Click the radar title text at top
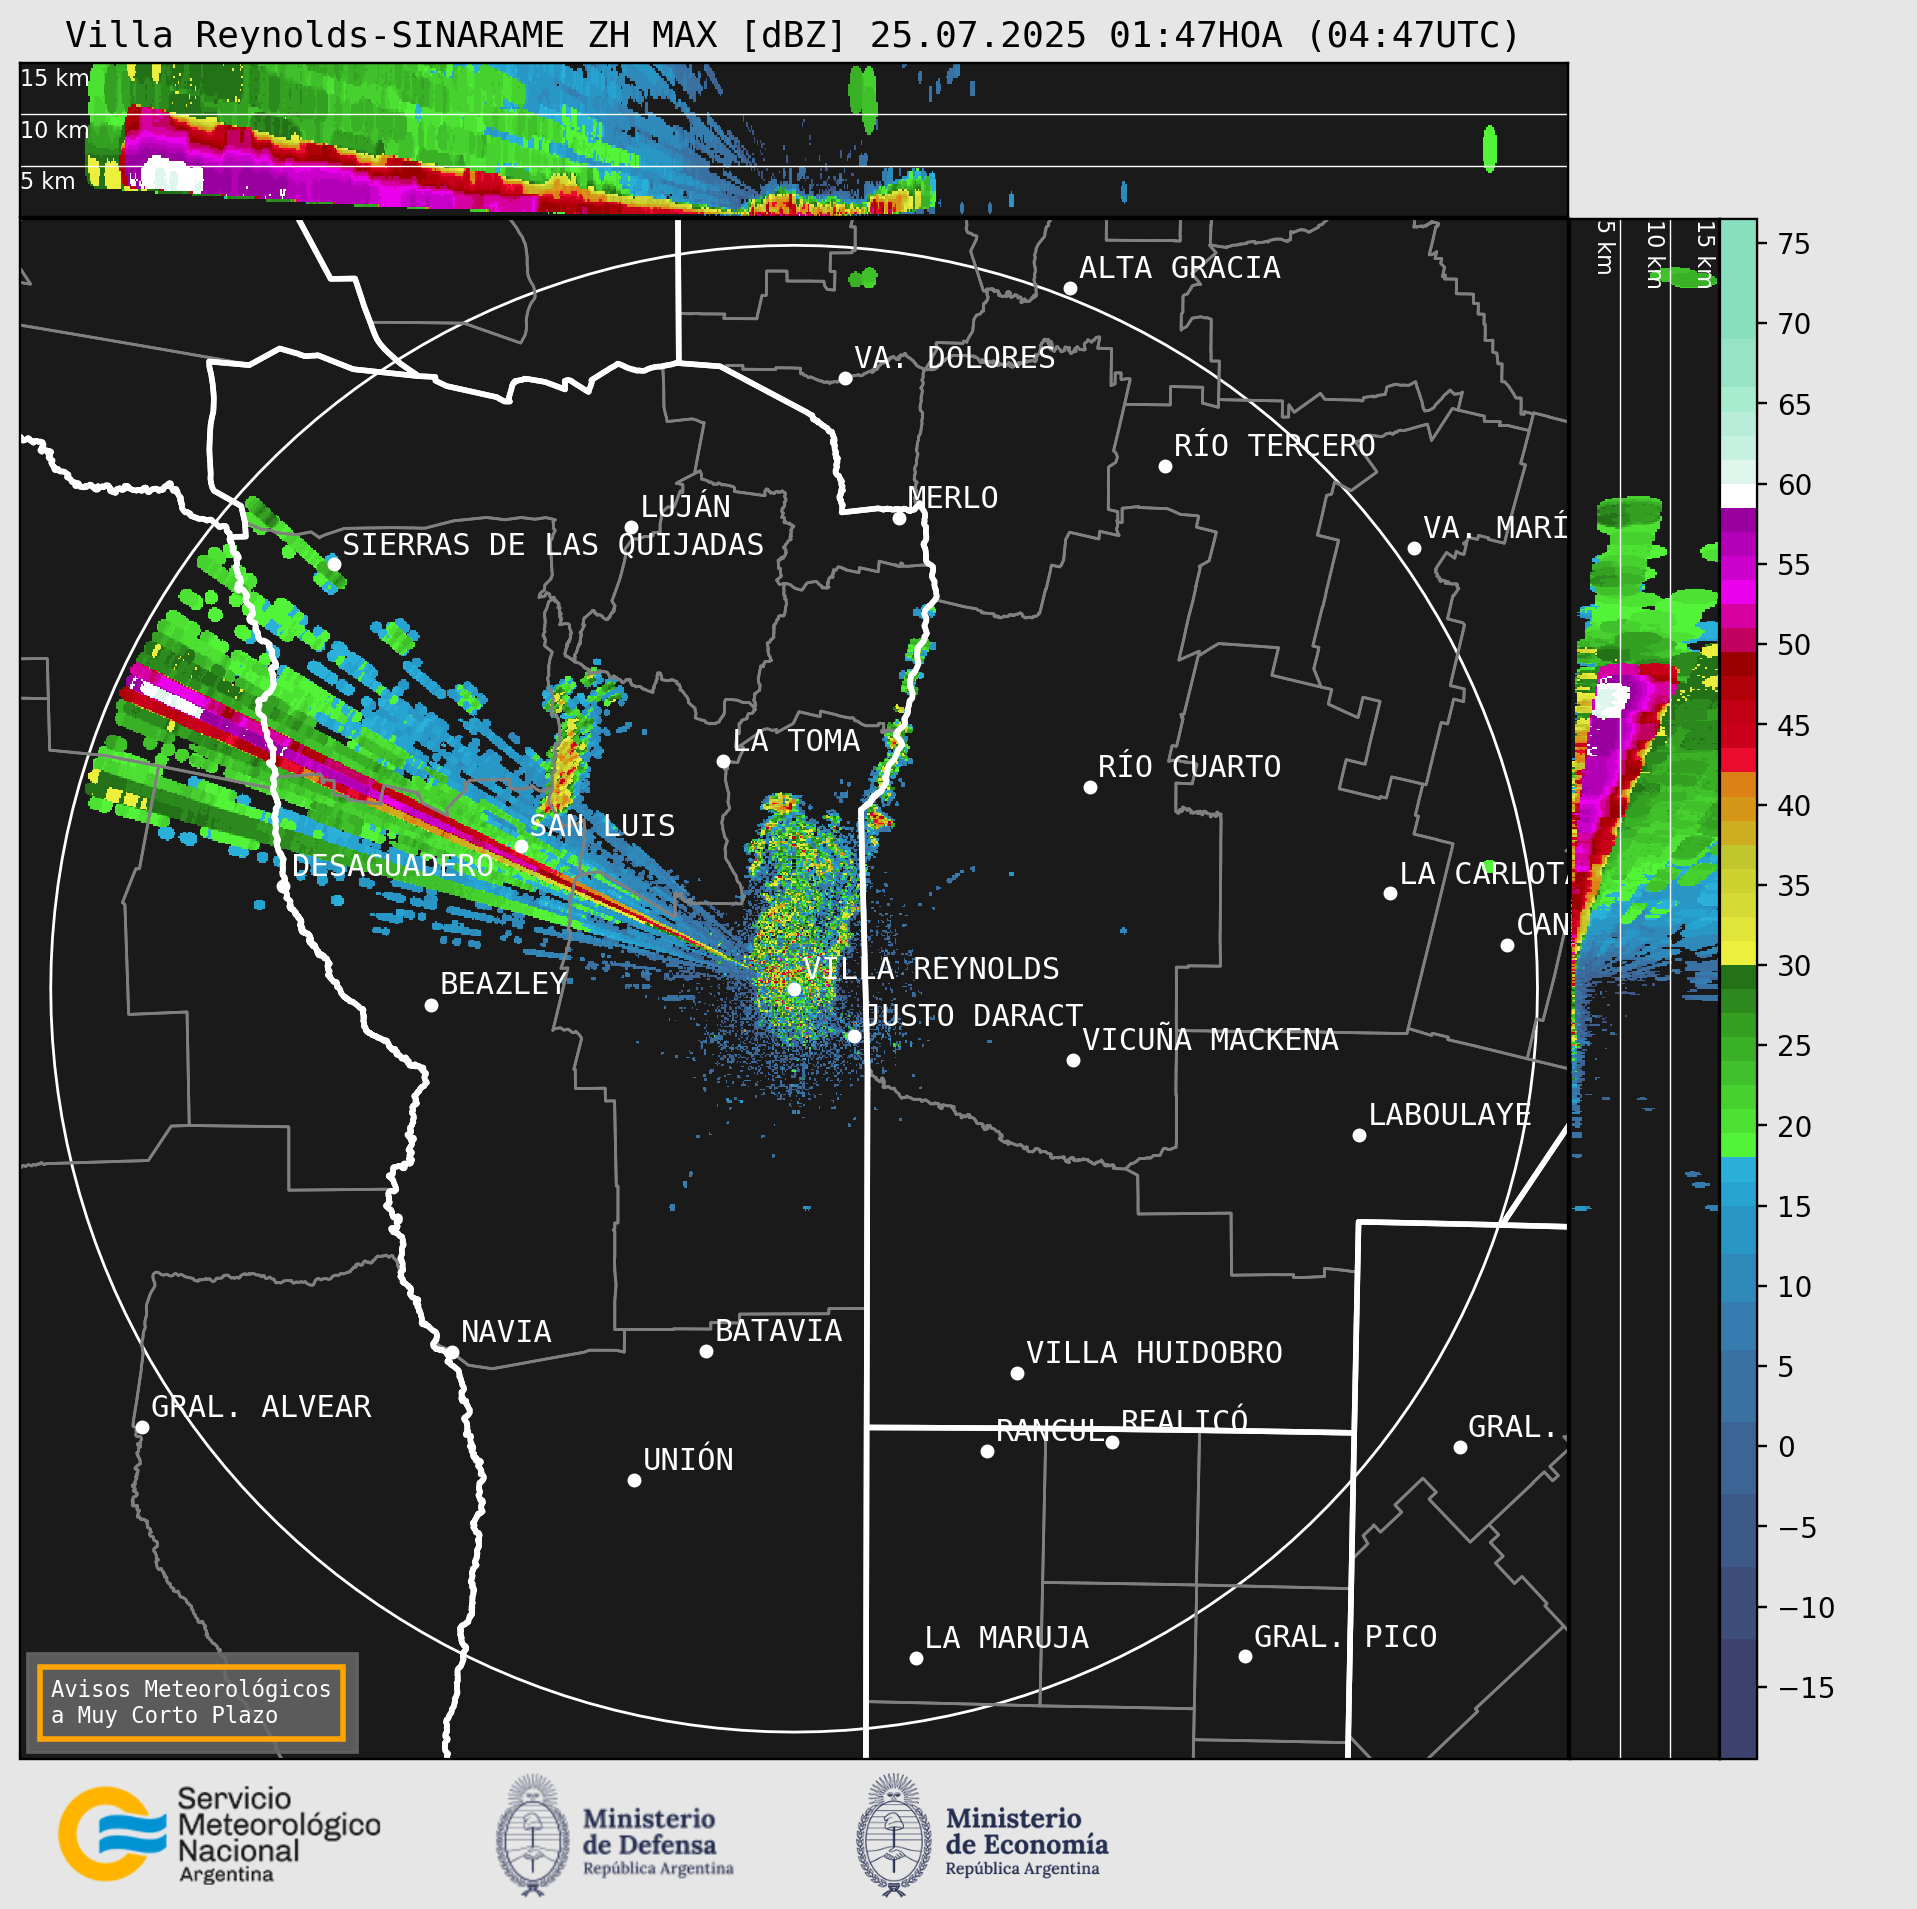The width and height of the screenshot is (1917, 1909). pos(792,35)
